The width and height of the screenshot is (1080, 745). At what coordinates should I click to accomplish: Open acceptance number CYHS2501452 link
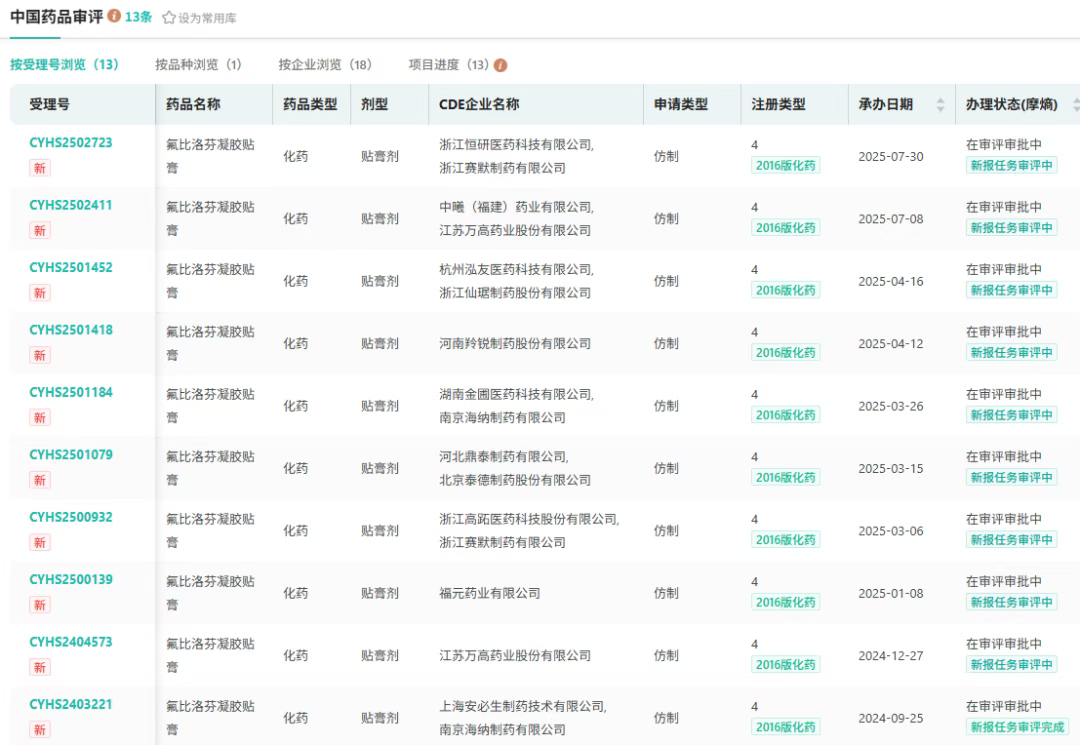click(x=71, y=268)
